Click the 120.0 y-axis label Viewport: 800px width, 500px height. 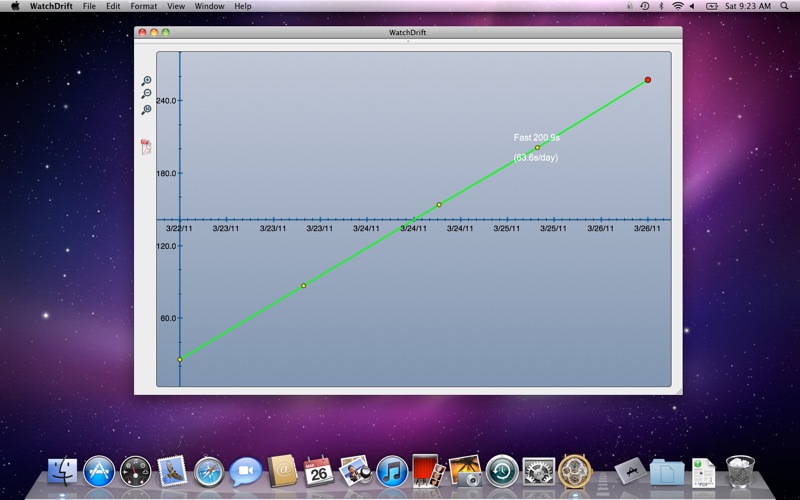tap(166, 246)
